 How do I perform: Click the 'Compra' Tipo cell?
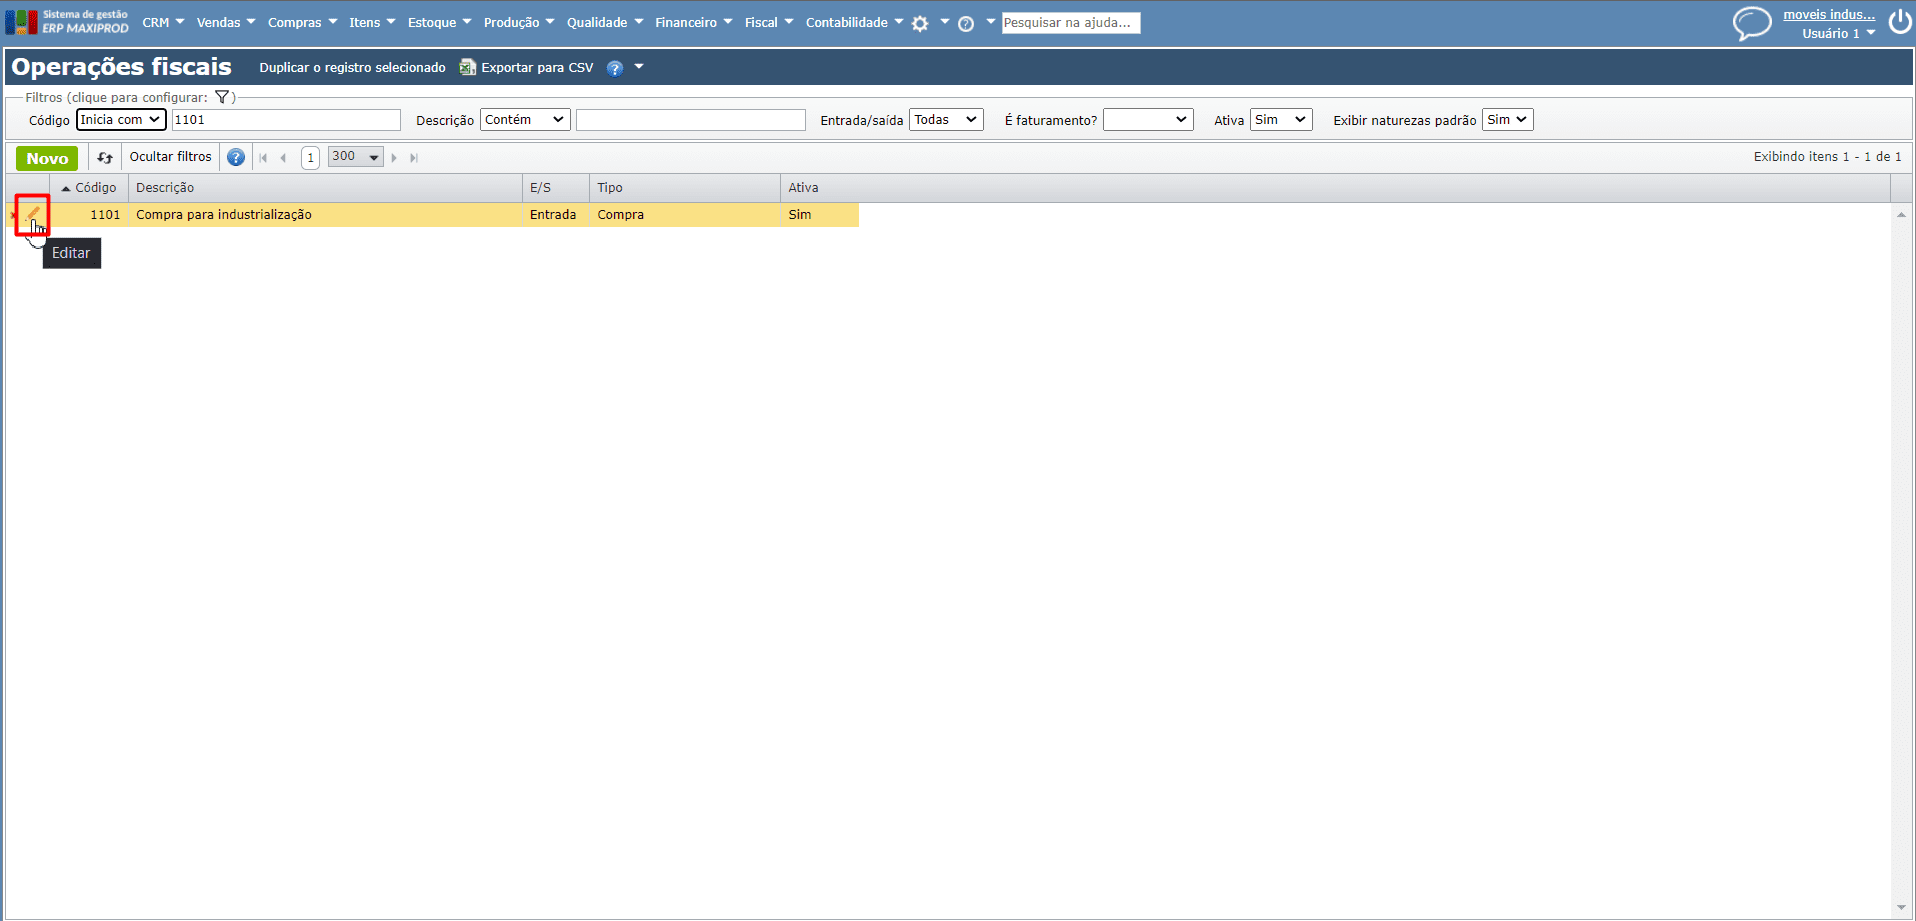685,215
